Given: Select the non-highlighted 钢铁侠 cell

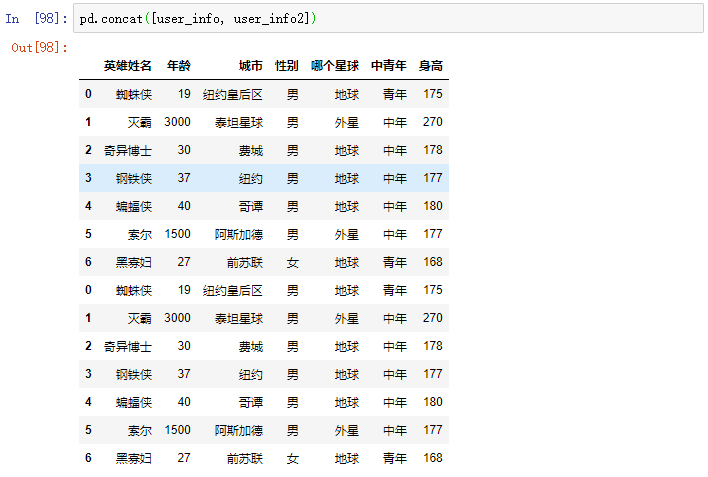Looking at the screenshot, I should (x=134, y=374).
